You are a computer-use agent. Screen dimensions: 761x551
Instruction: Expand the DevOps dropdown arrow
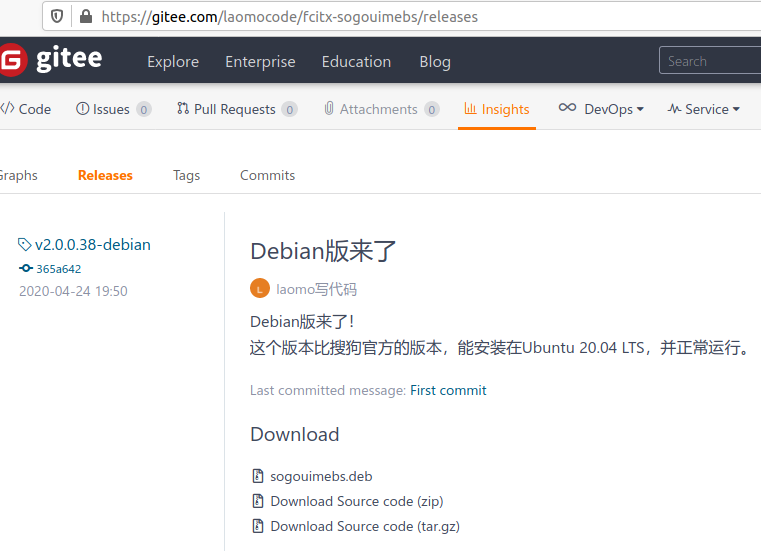(x=640, y=109)
